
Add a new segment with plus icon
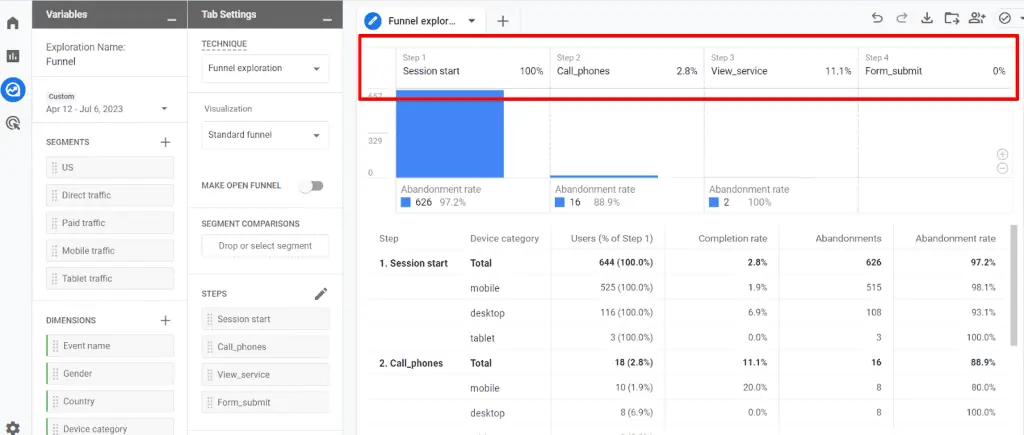(x=166, y=142)
